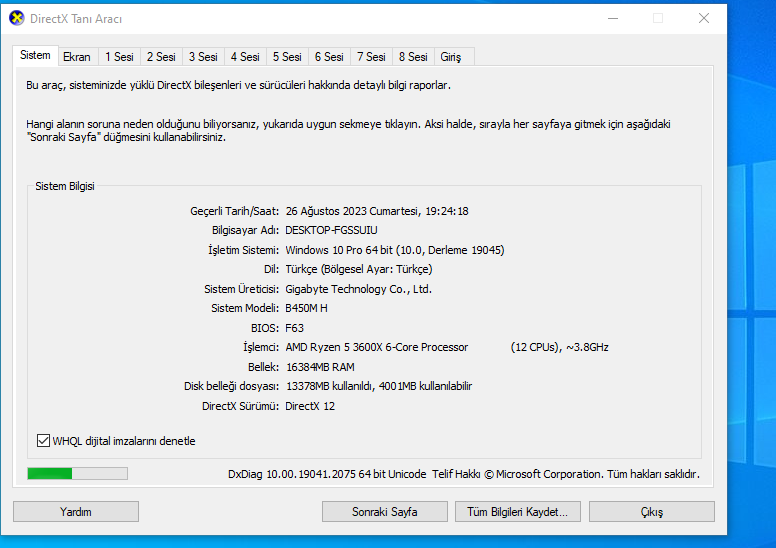Click the BIOS value F63
The width and height of the screenshot is (776, 548).
294,328
